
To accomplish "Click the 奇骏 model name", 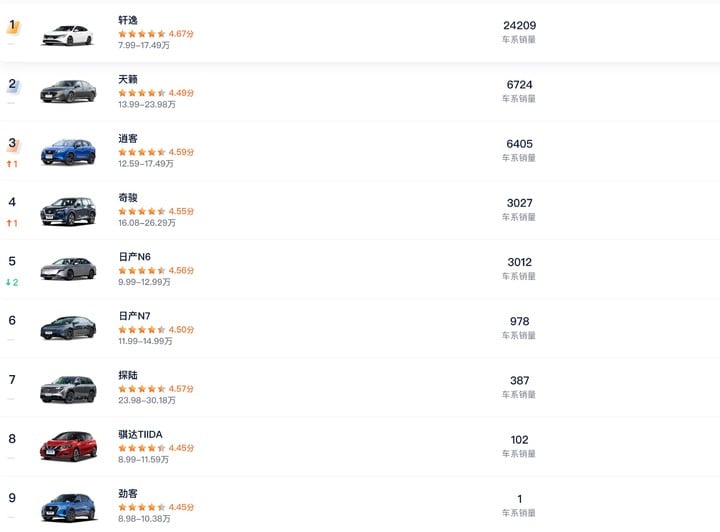I will point(128,198).
